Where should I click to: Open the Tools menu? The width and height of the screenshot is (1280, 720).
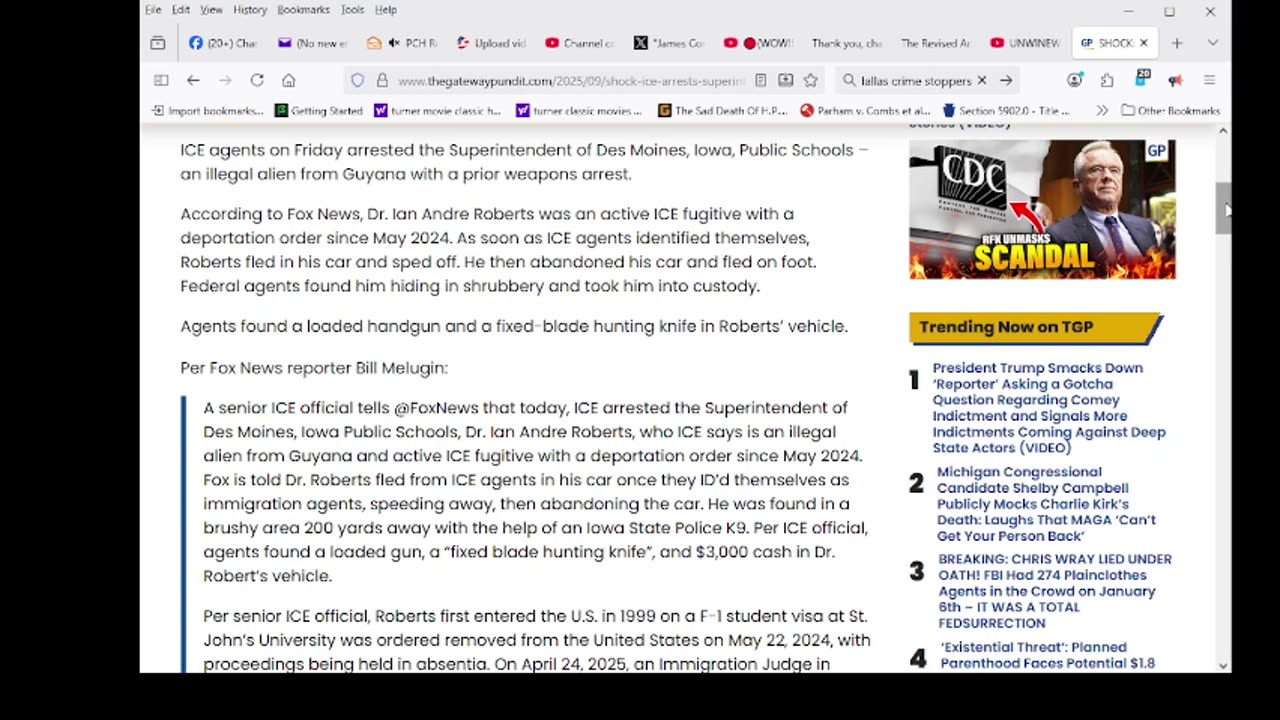point(353,10)
